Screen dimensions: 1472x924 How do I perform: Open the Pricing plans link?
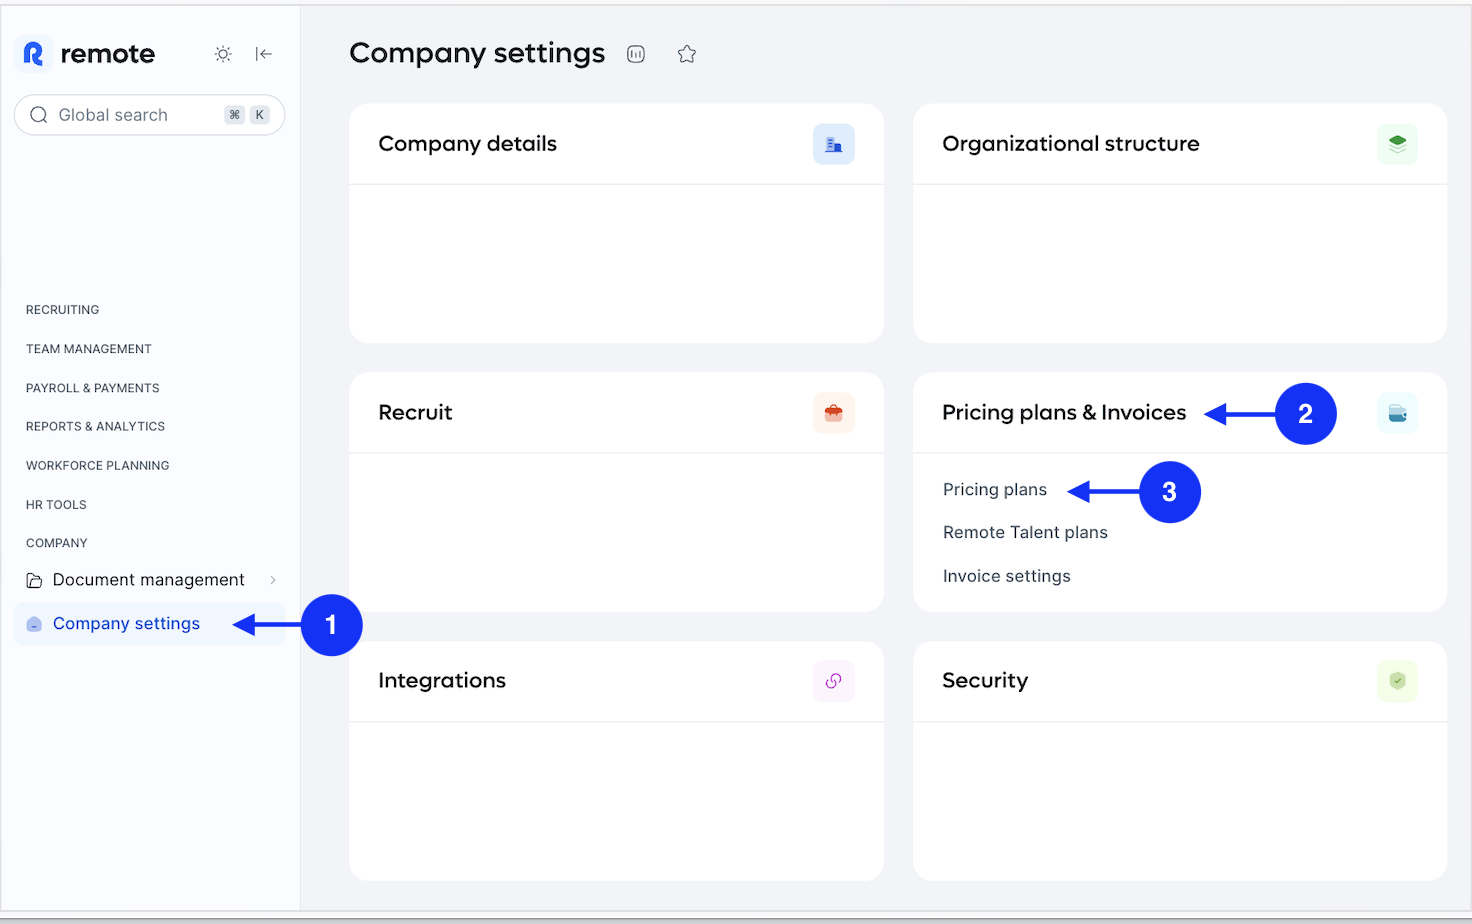(994, 489)
